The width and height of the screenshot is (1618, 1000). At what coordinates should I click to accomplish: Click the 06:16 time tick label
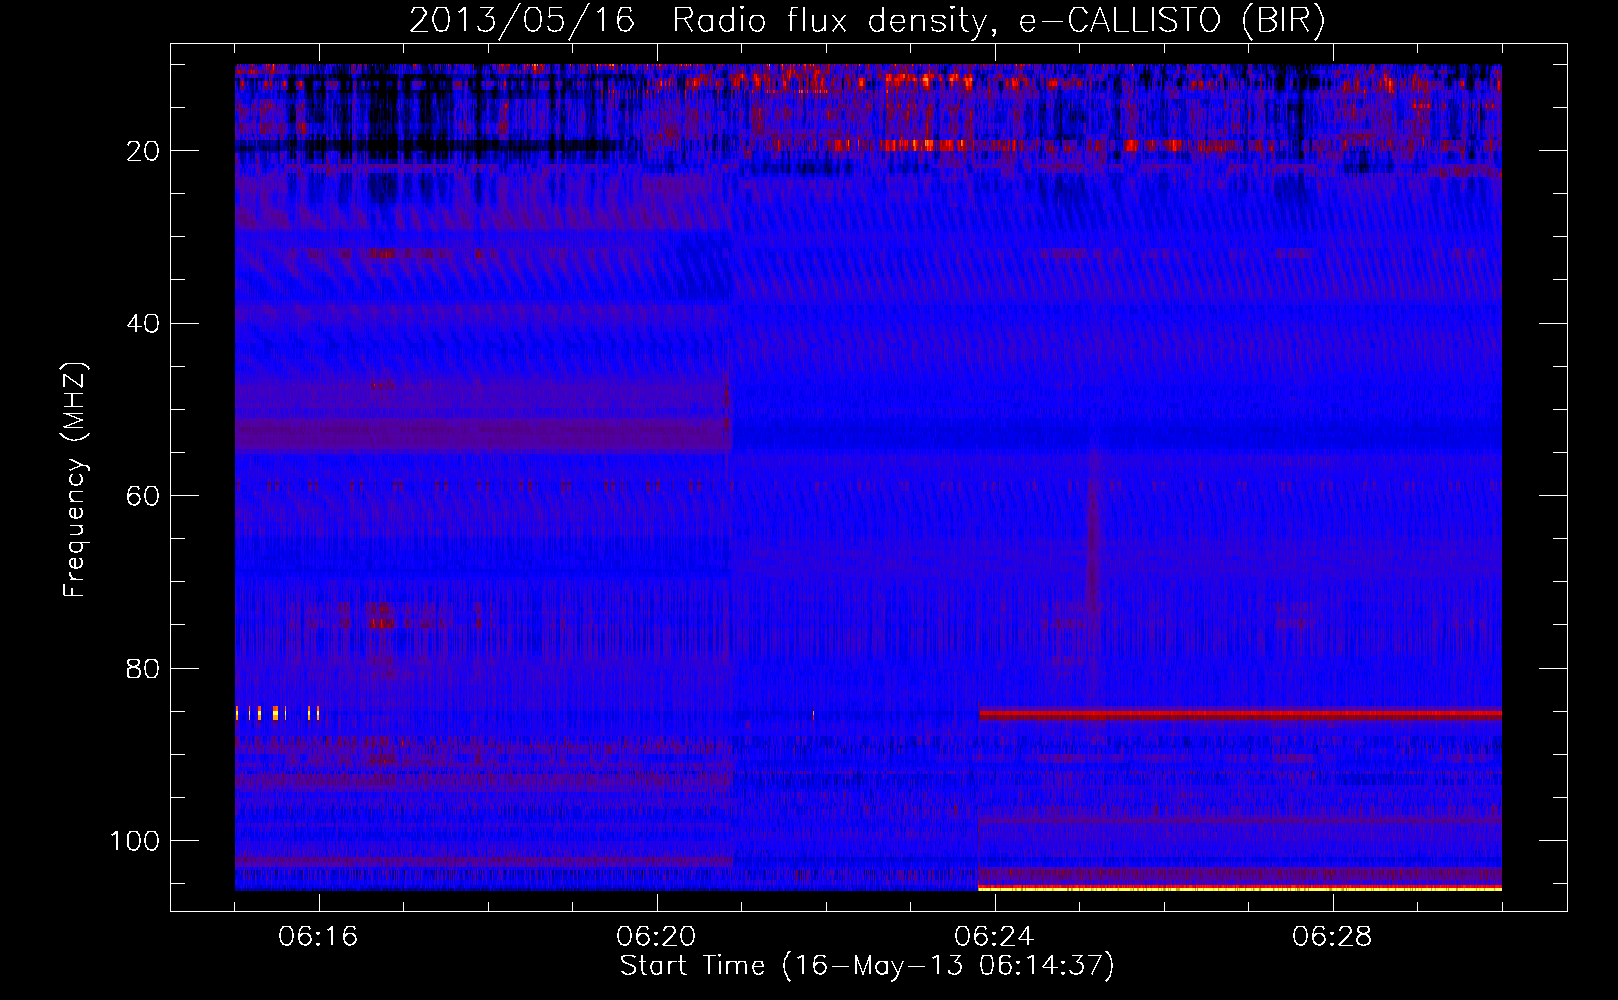[318, 937]
